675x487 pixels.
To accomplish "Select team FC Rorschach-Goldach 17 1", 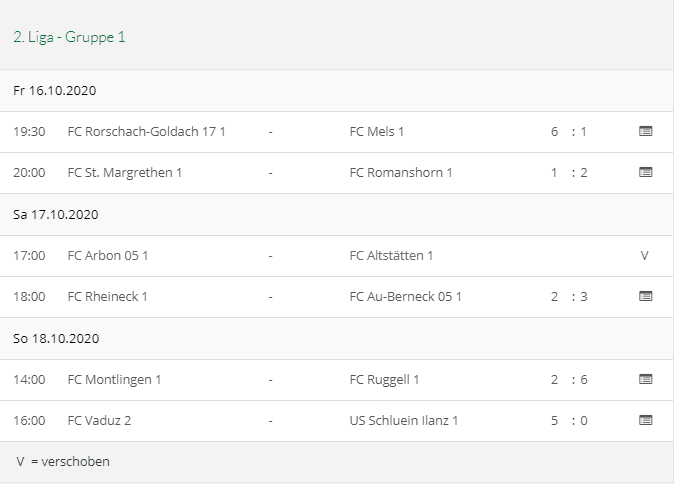I will pyautogui.click(x=146, y=131).
